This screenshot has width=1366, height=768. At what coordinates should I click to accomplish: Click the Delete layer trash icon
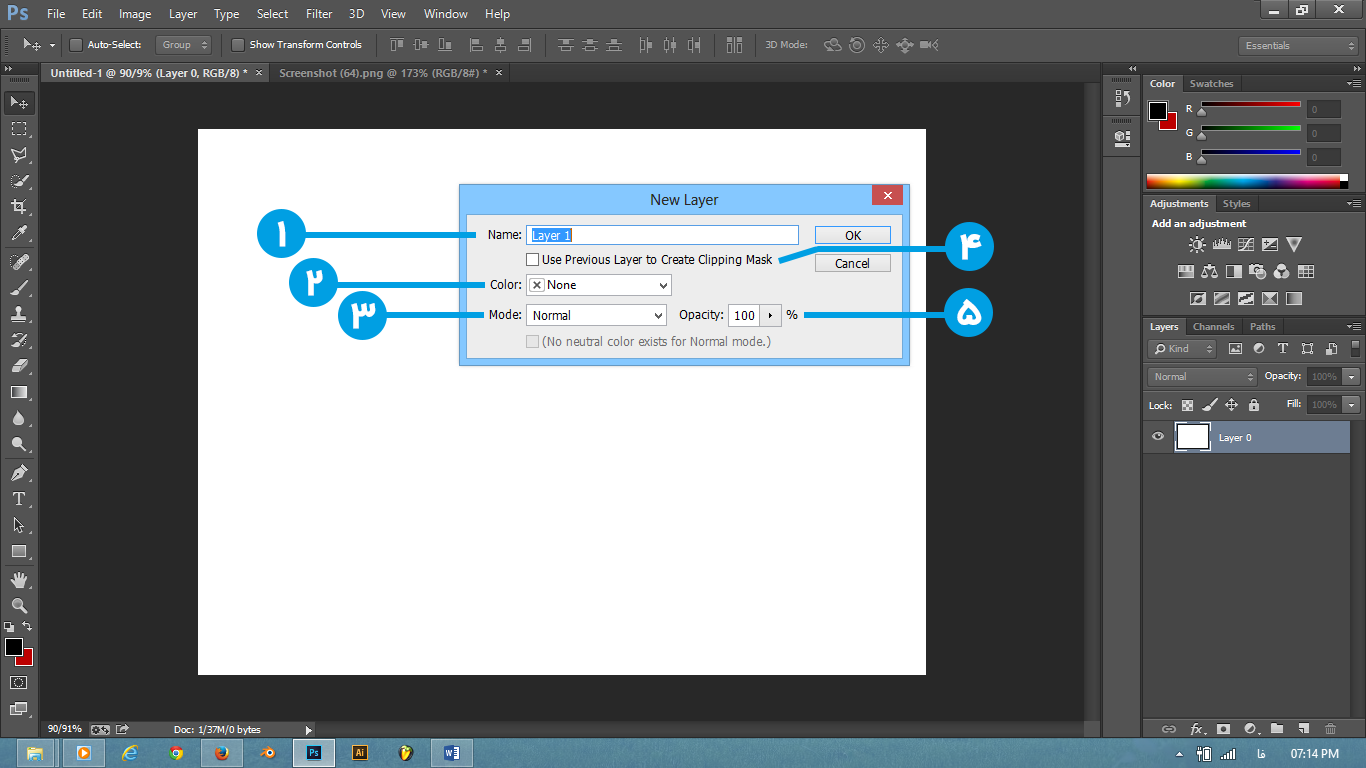click(x=1330, y=729)
